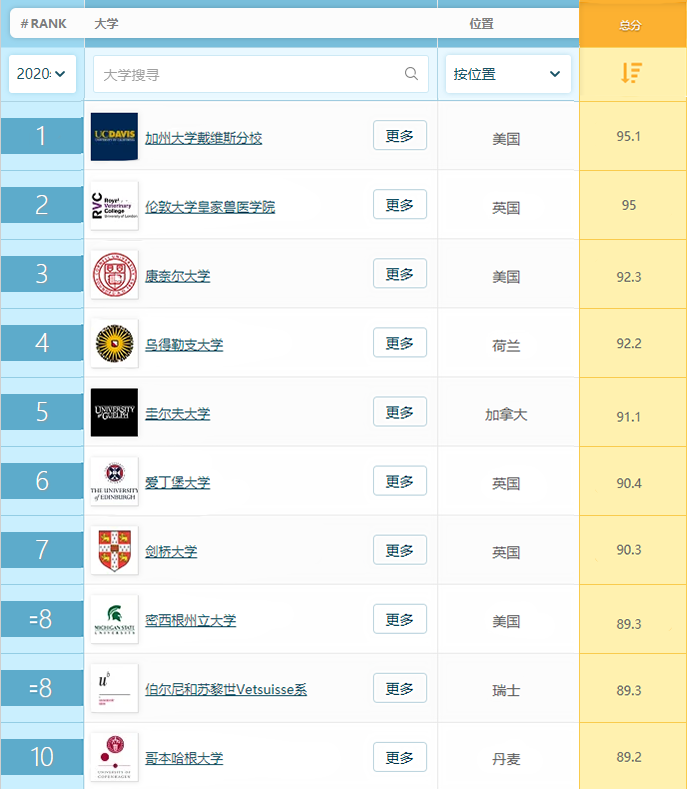Click the search magnifier icon
Image resolution: width=687 pixels, height=789 pixels.
(x=411, y=73)
